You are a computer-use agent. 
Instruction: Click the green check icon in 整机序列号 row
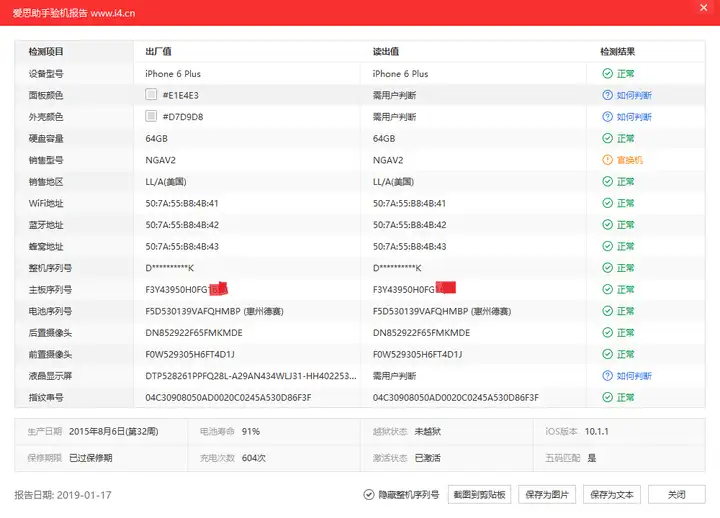607,268
